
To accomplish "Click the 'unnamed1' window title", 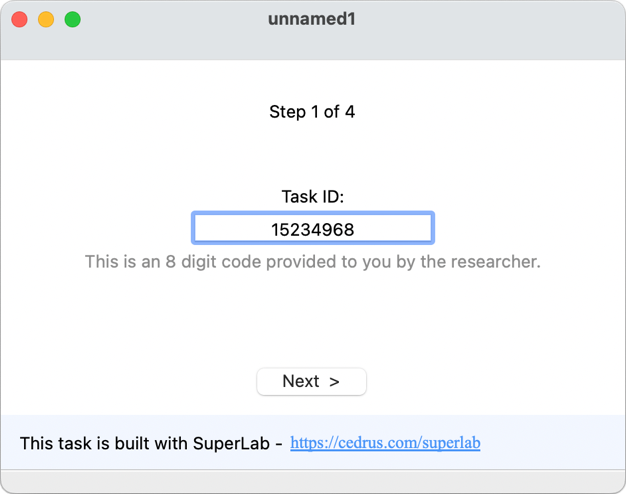I will click(312, 19).
